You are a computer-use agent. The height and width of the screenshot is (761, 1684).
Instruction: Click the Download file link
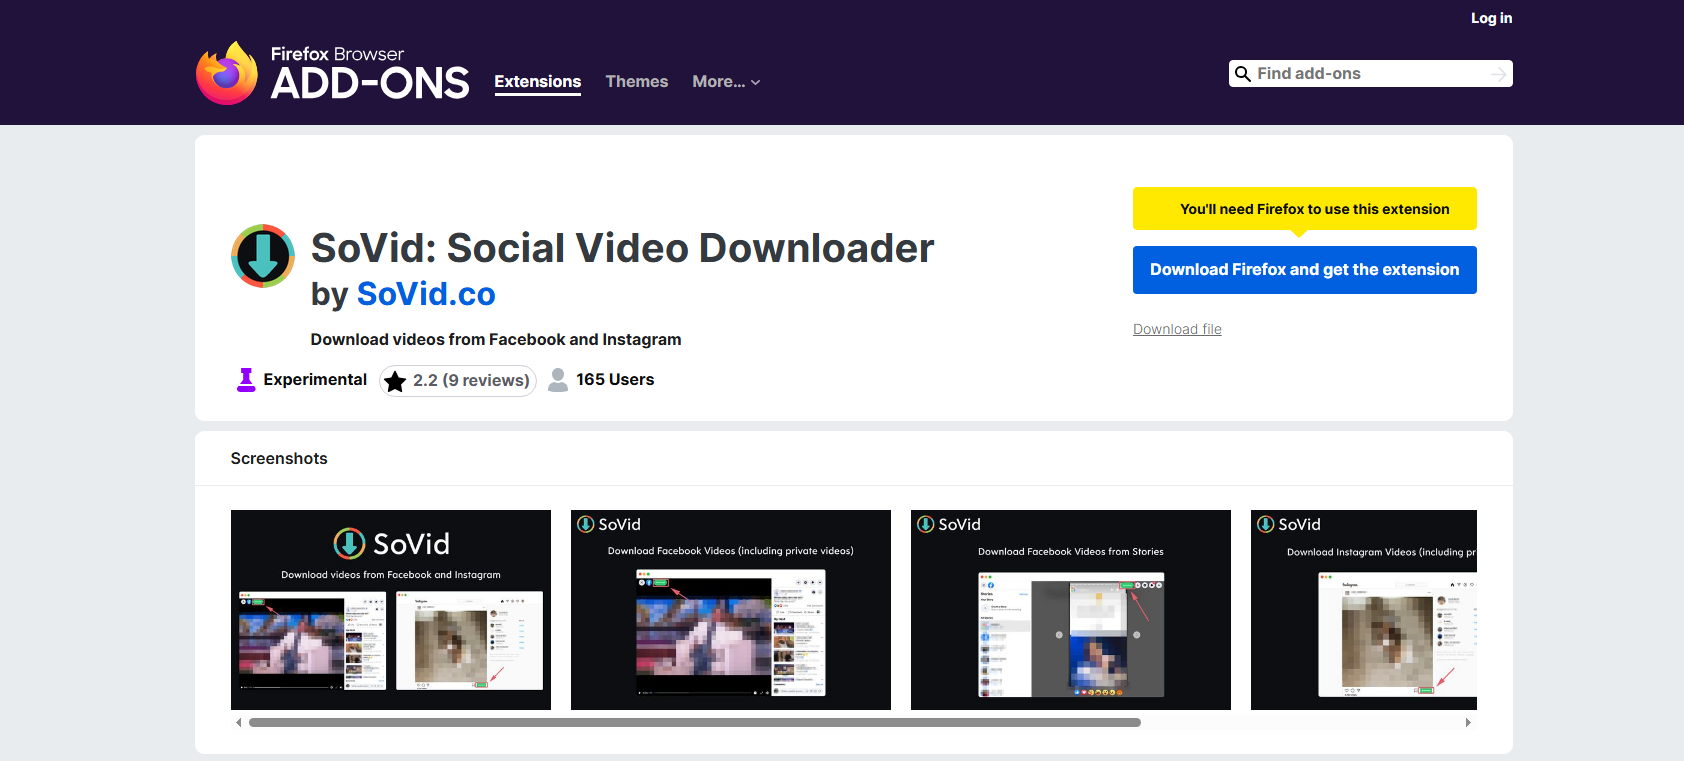[1177, 329]
